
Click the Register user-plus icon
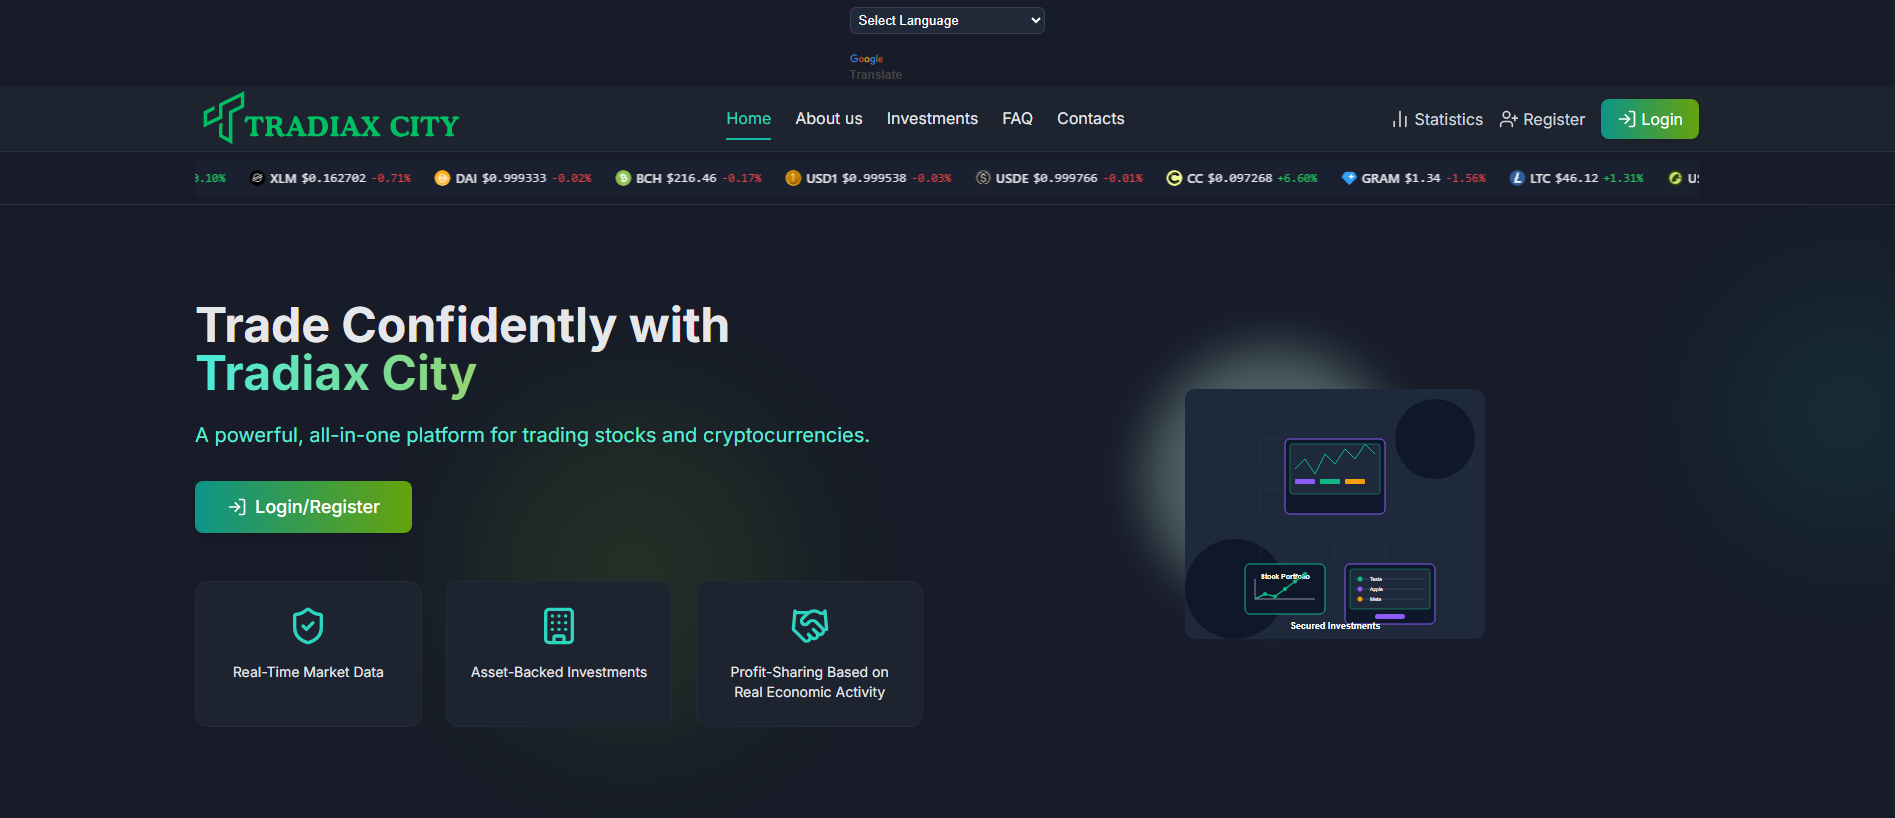(1509, 120)
